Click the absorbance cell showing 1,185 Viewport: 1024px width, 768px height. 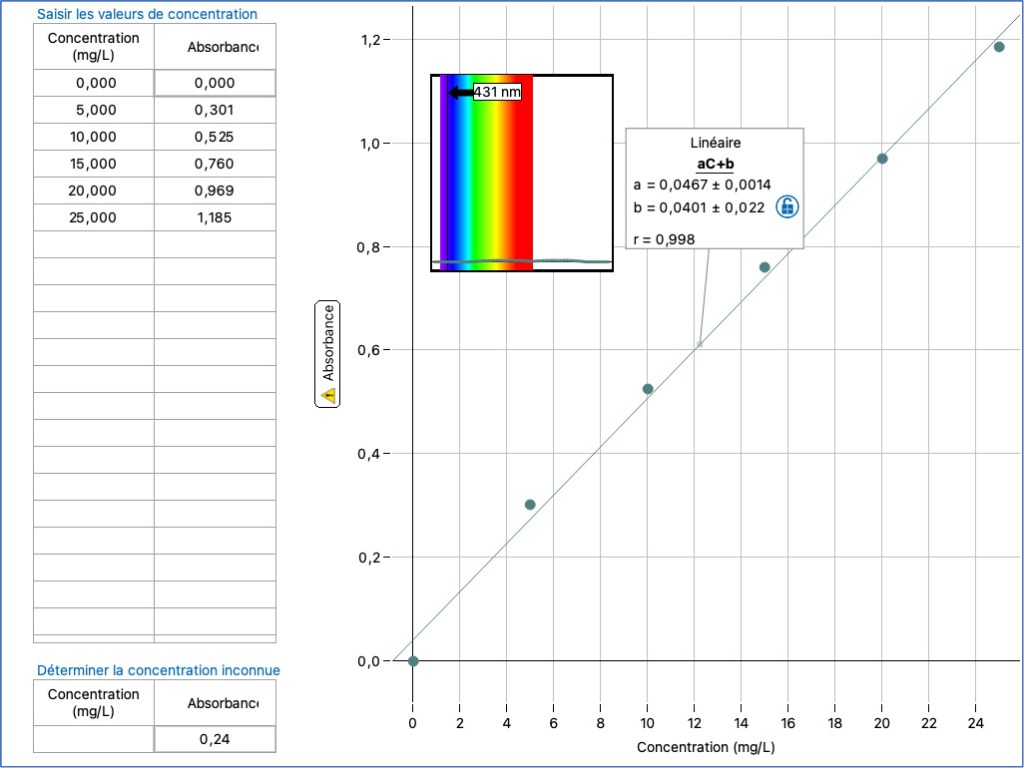(214, 217)
